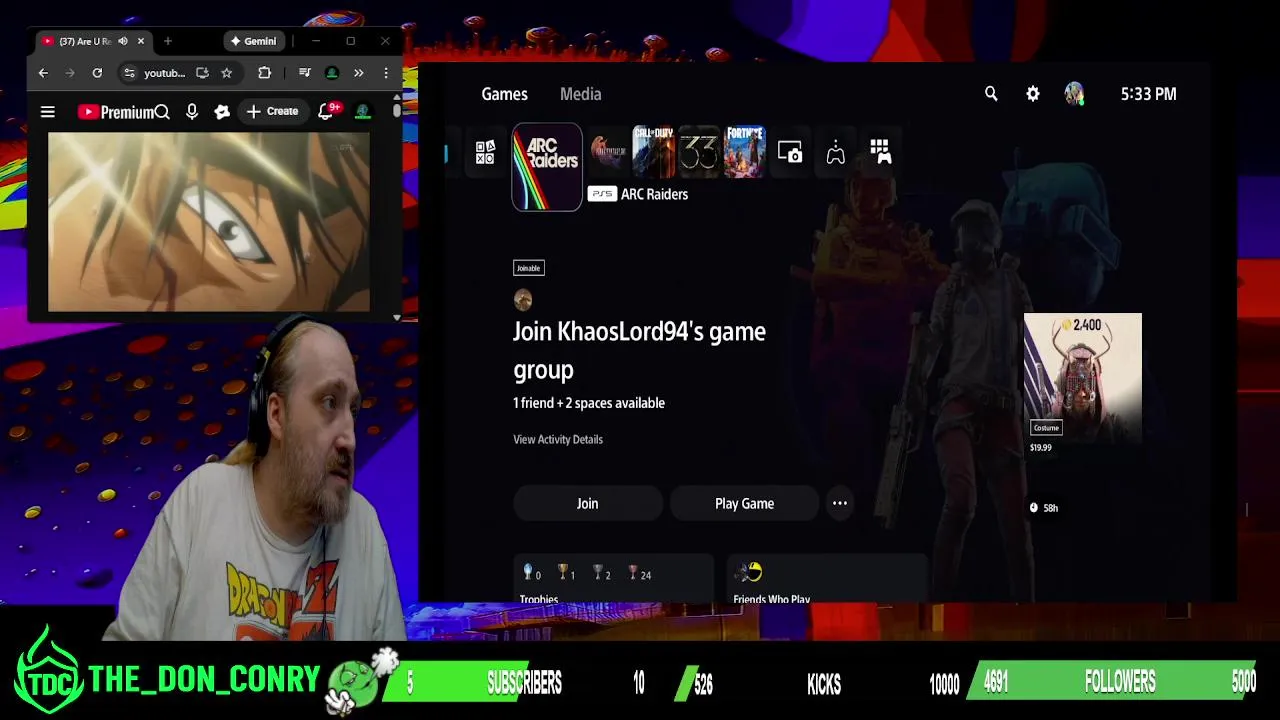Open PlayStation settings gear
Screen dimensions: 1280x720
1033,94
